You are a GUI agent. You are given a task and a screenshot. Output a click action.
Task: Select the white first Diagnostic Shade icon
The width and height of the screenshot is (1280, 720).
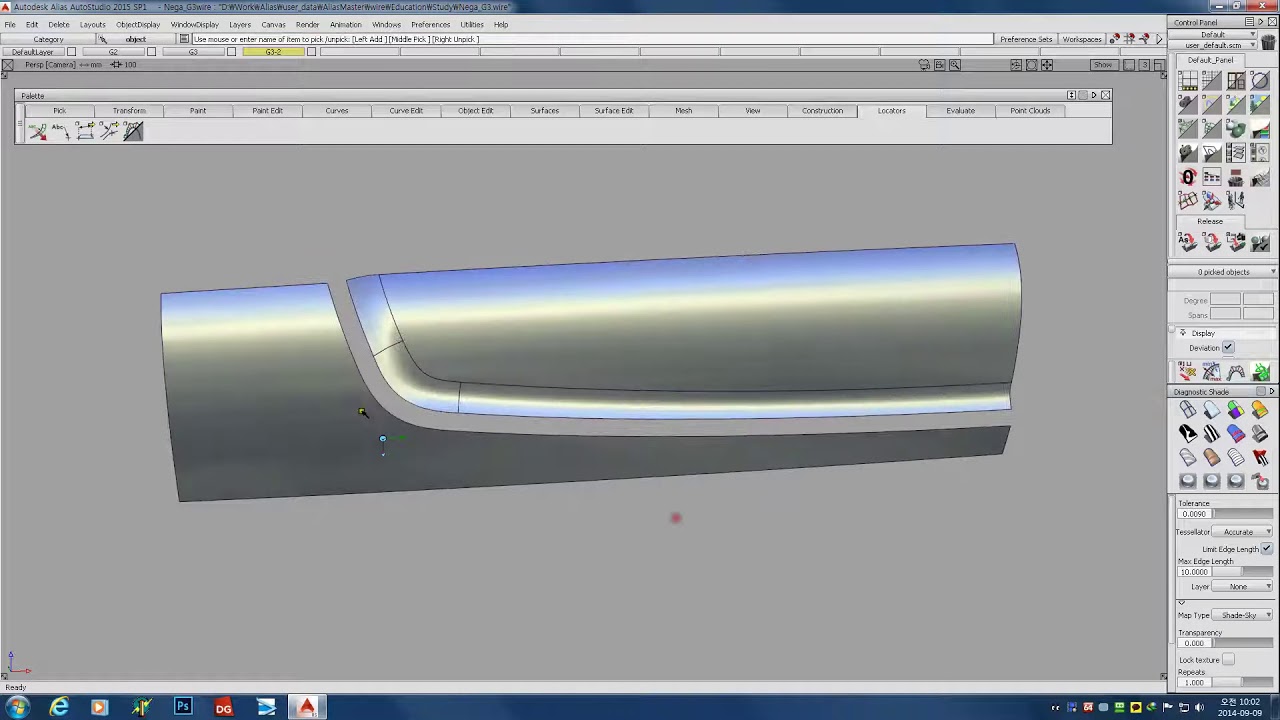coord(1188,410)
